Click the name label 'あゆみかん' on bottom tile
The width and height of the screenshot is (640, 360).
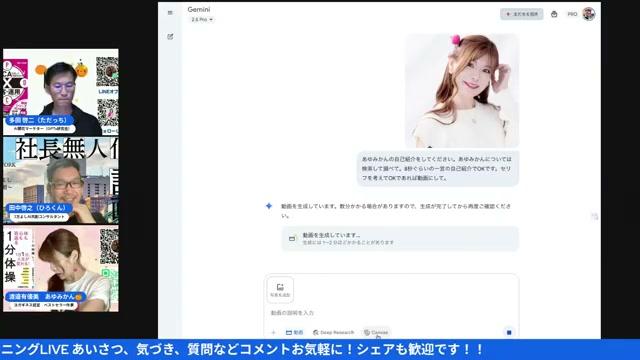tap(45, 296)
